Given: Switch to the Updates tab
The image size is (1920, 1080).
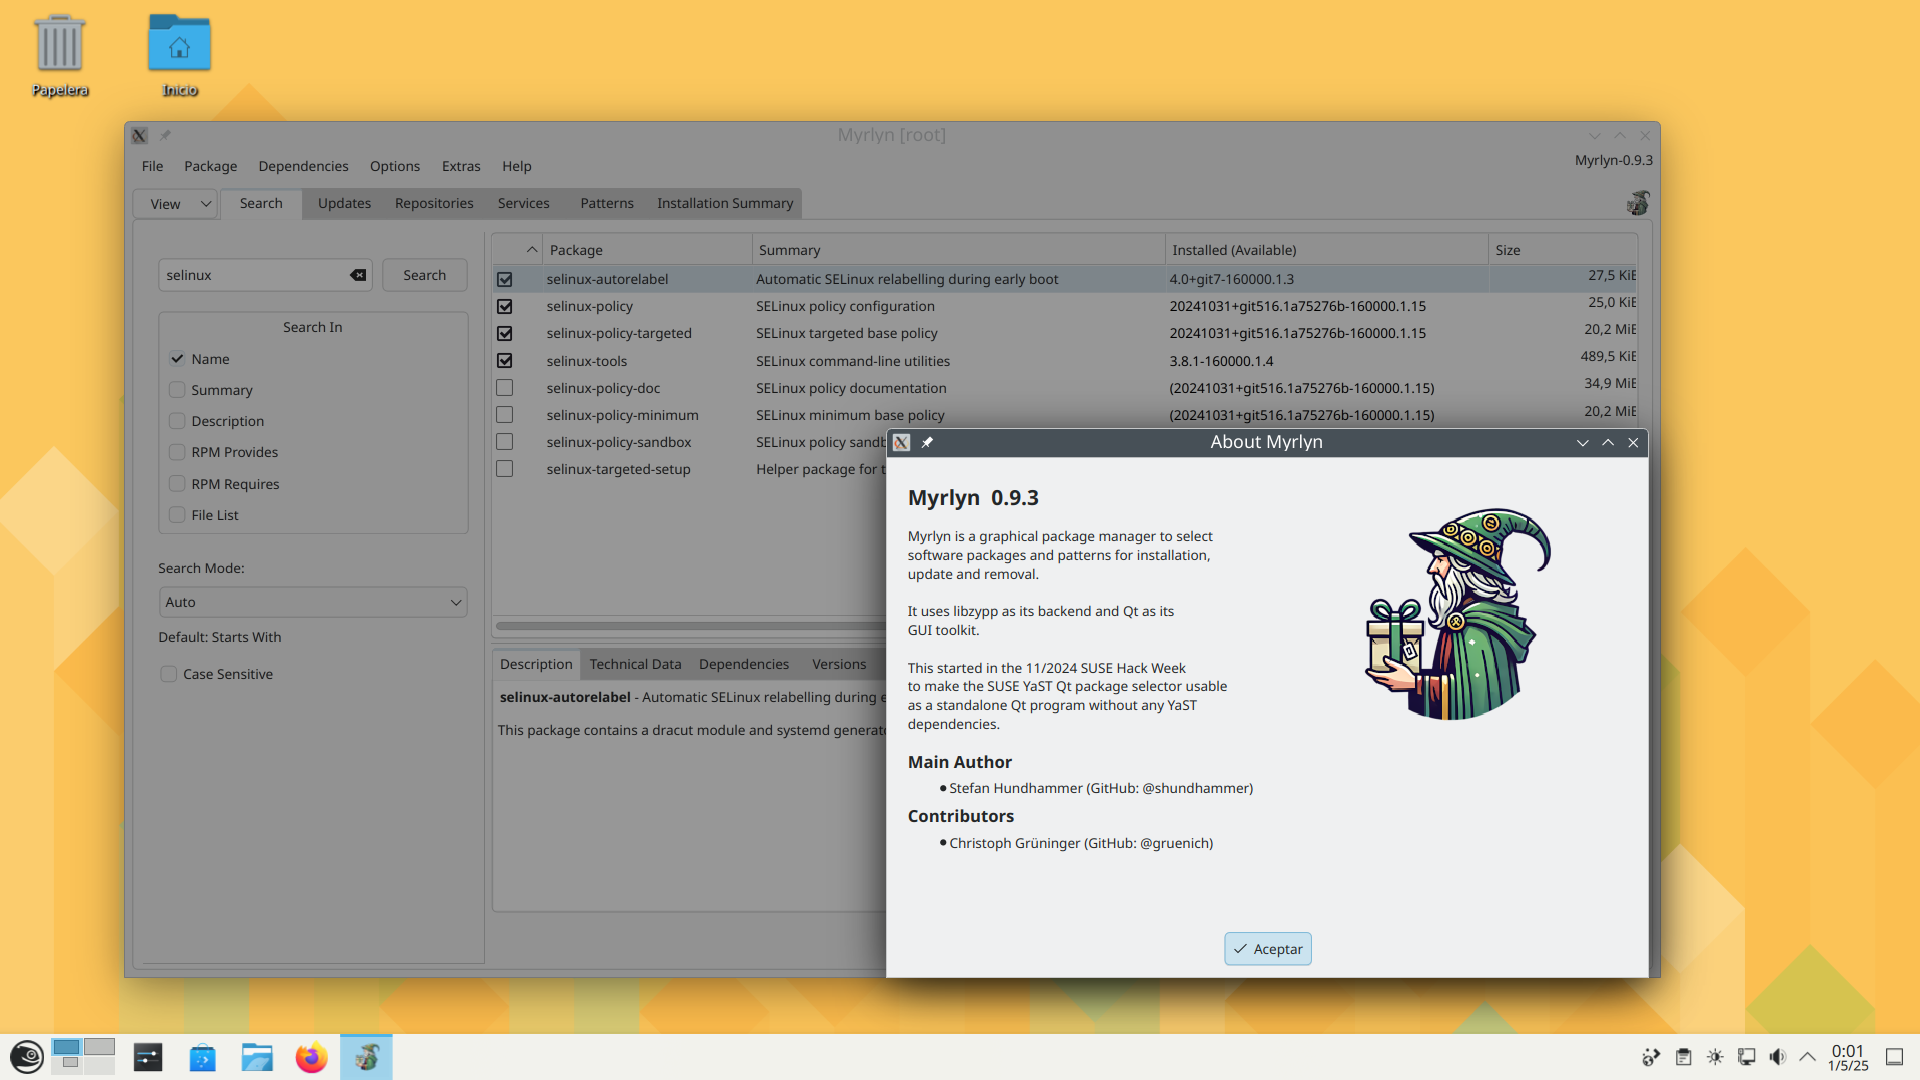Looking at the screenshot, I should [x=344, y=203].
